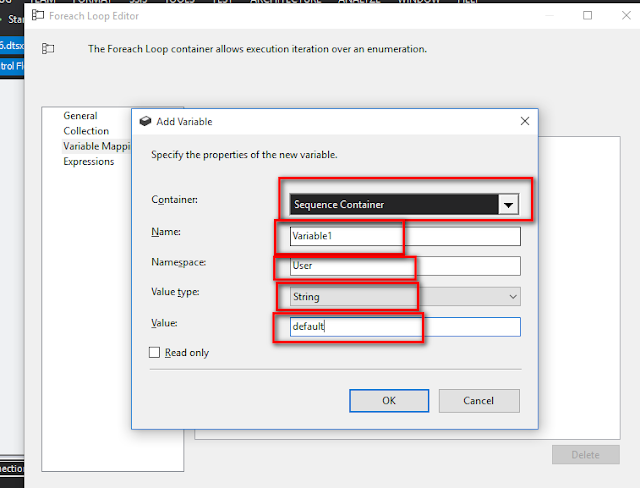
Task: Click the Foreach Loop container description icon
Action: click(48, 49)
